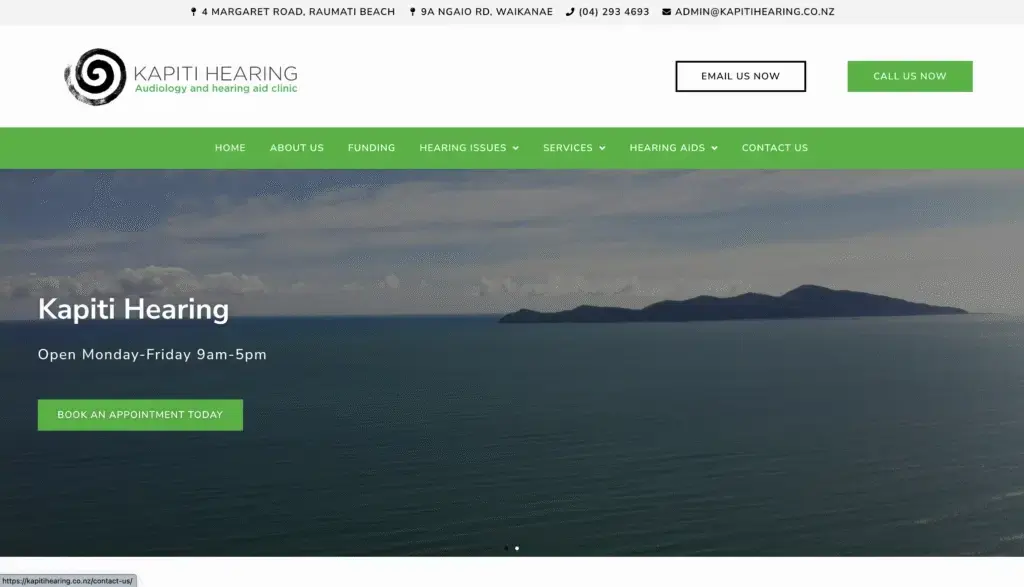Viewport: 1024px width, 587px height.
Task: Select the carousel dot indicator
Action: (x=517, y=548)
